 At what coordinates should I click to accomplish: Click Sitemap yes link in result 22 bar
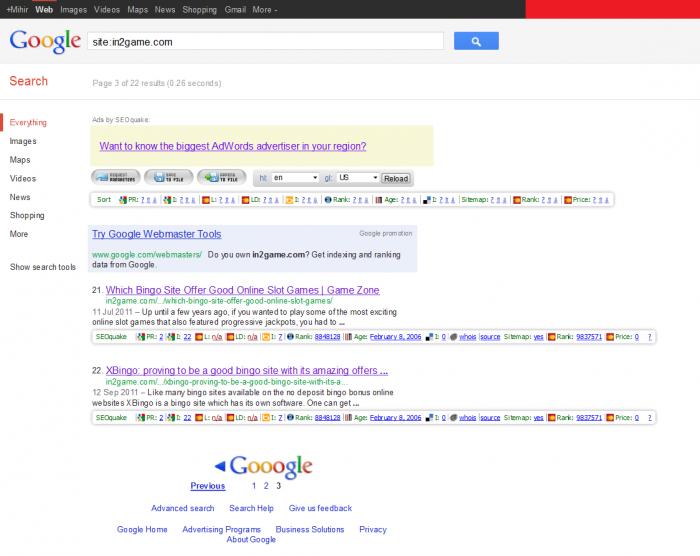538,418
